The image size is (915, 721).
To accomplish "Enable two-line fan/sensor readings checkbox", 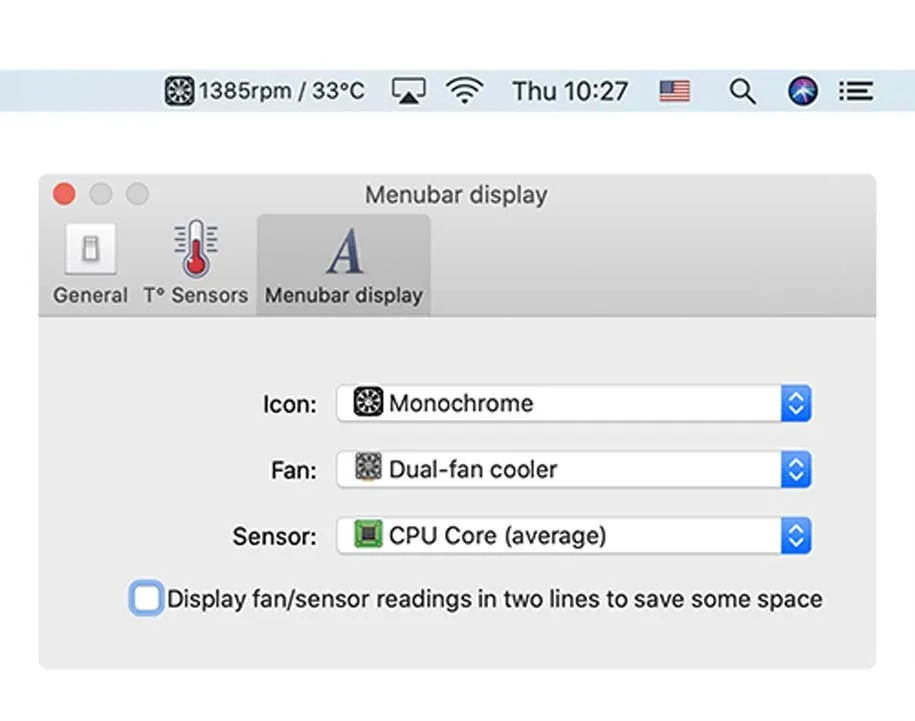I will coord(146,599).
